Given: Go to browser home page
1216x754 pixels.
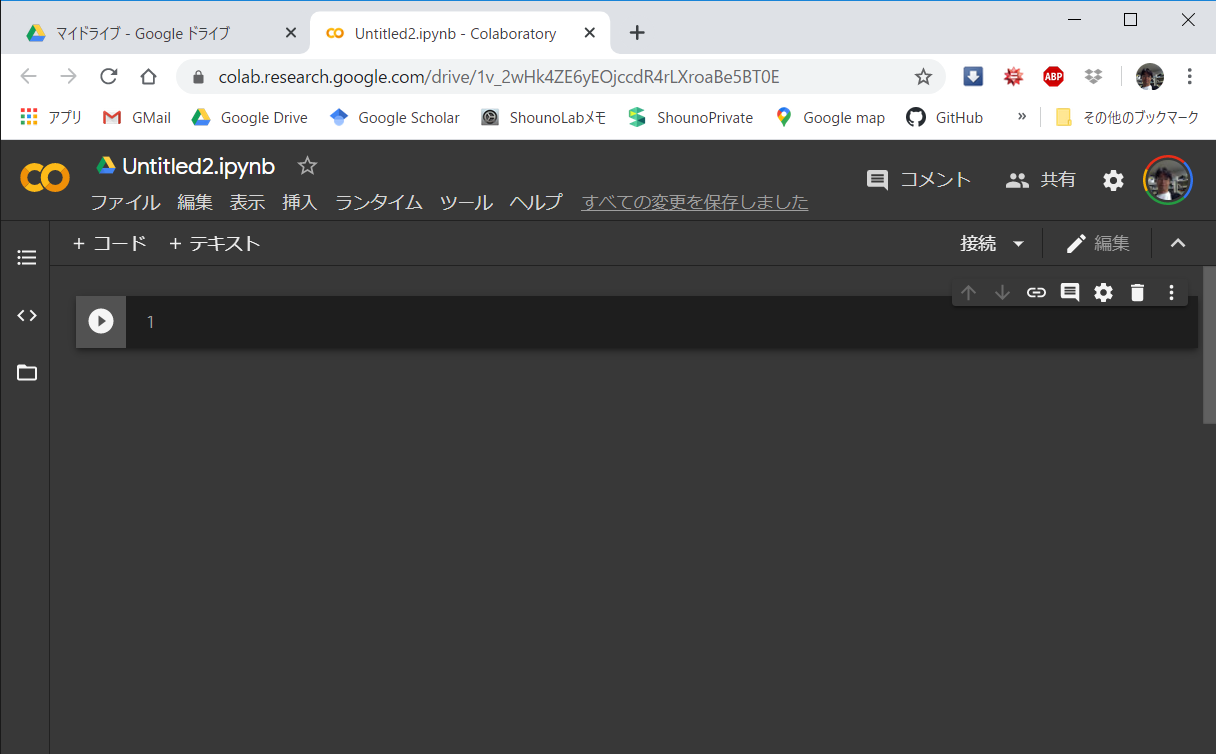Looking at the screenshot, I should point(148,77).
